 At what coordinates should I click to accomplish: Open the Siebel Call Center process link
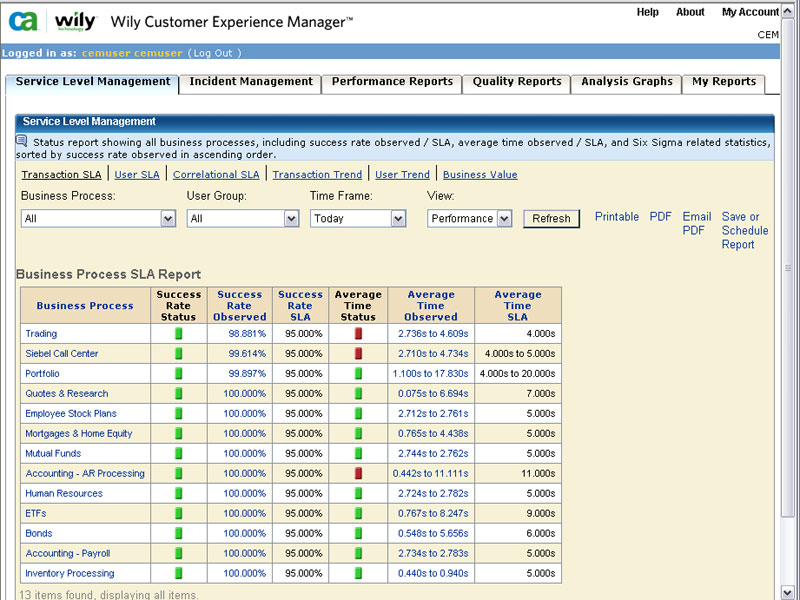[62, 354]
